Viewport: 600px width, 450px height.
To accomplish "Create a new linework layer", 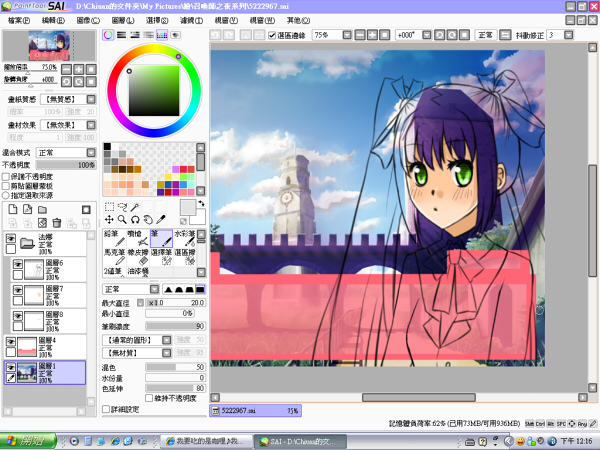I will point(28,209).
